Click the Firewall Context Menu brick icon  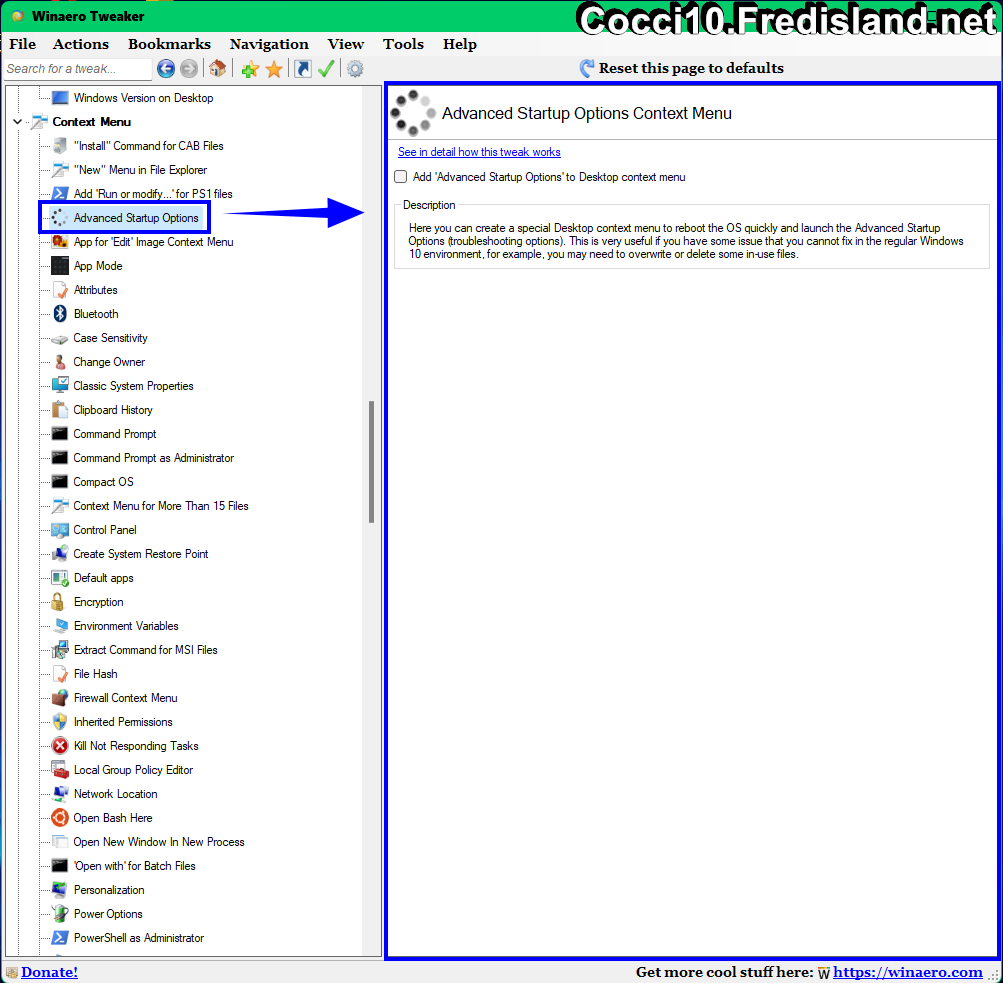click(60, 698)
